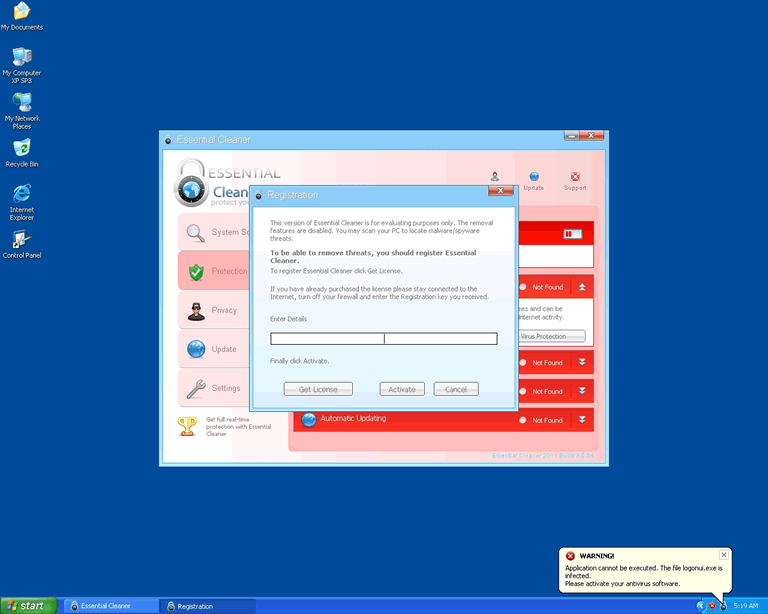Click the green shield Protection icon

[196, 271]
